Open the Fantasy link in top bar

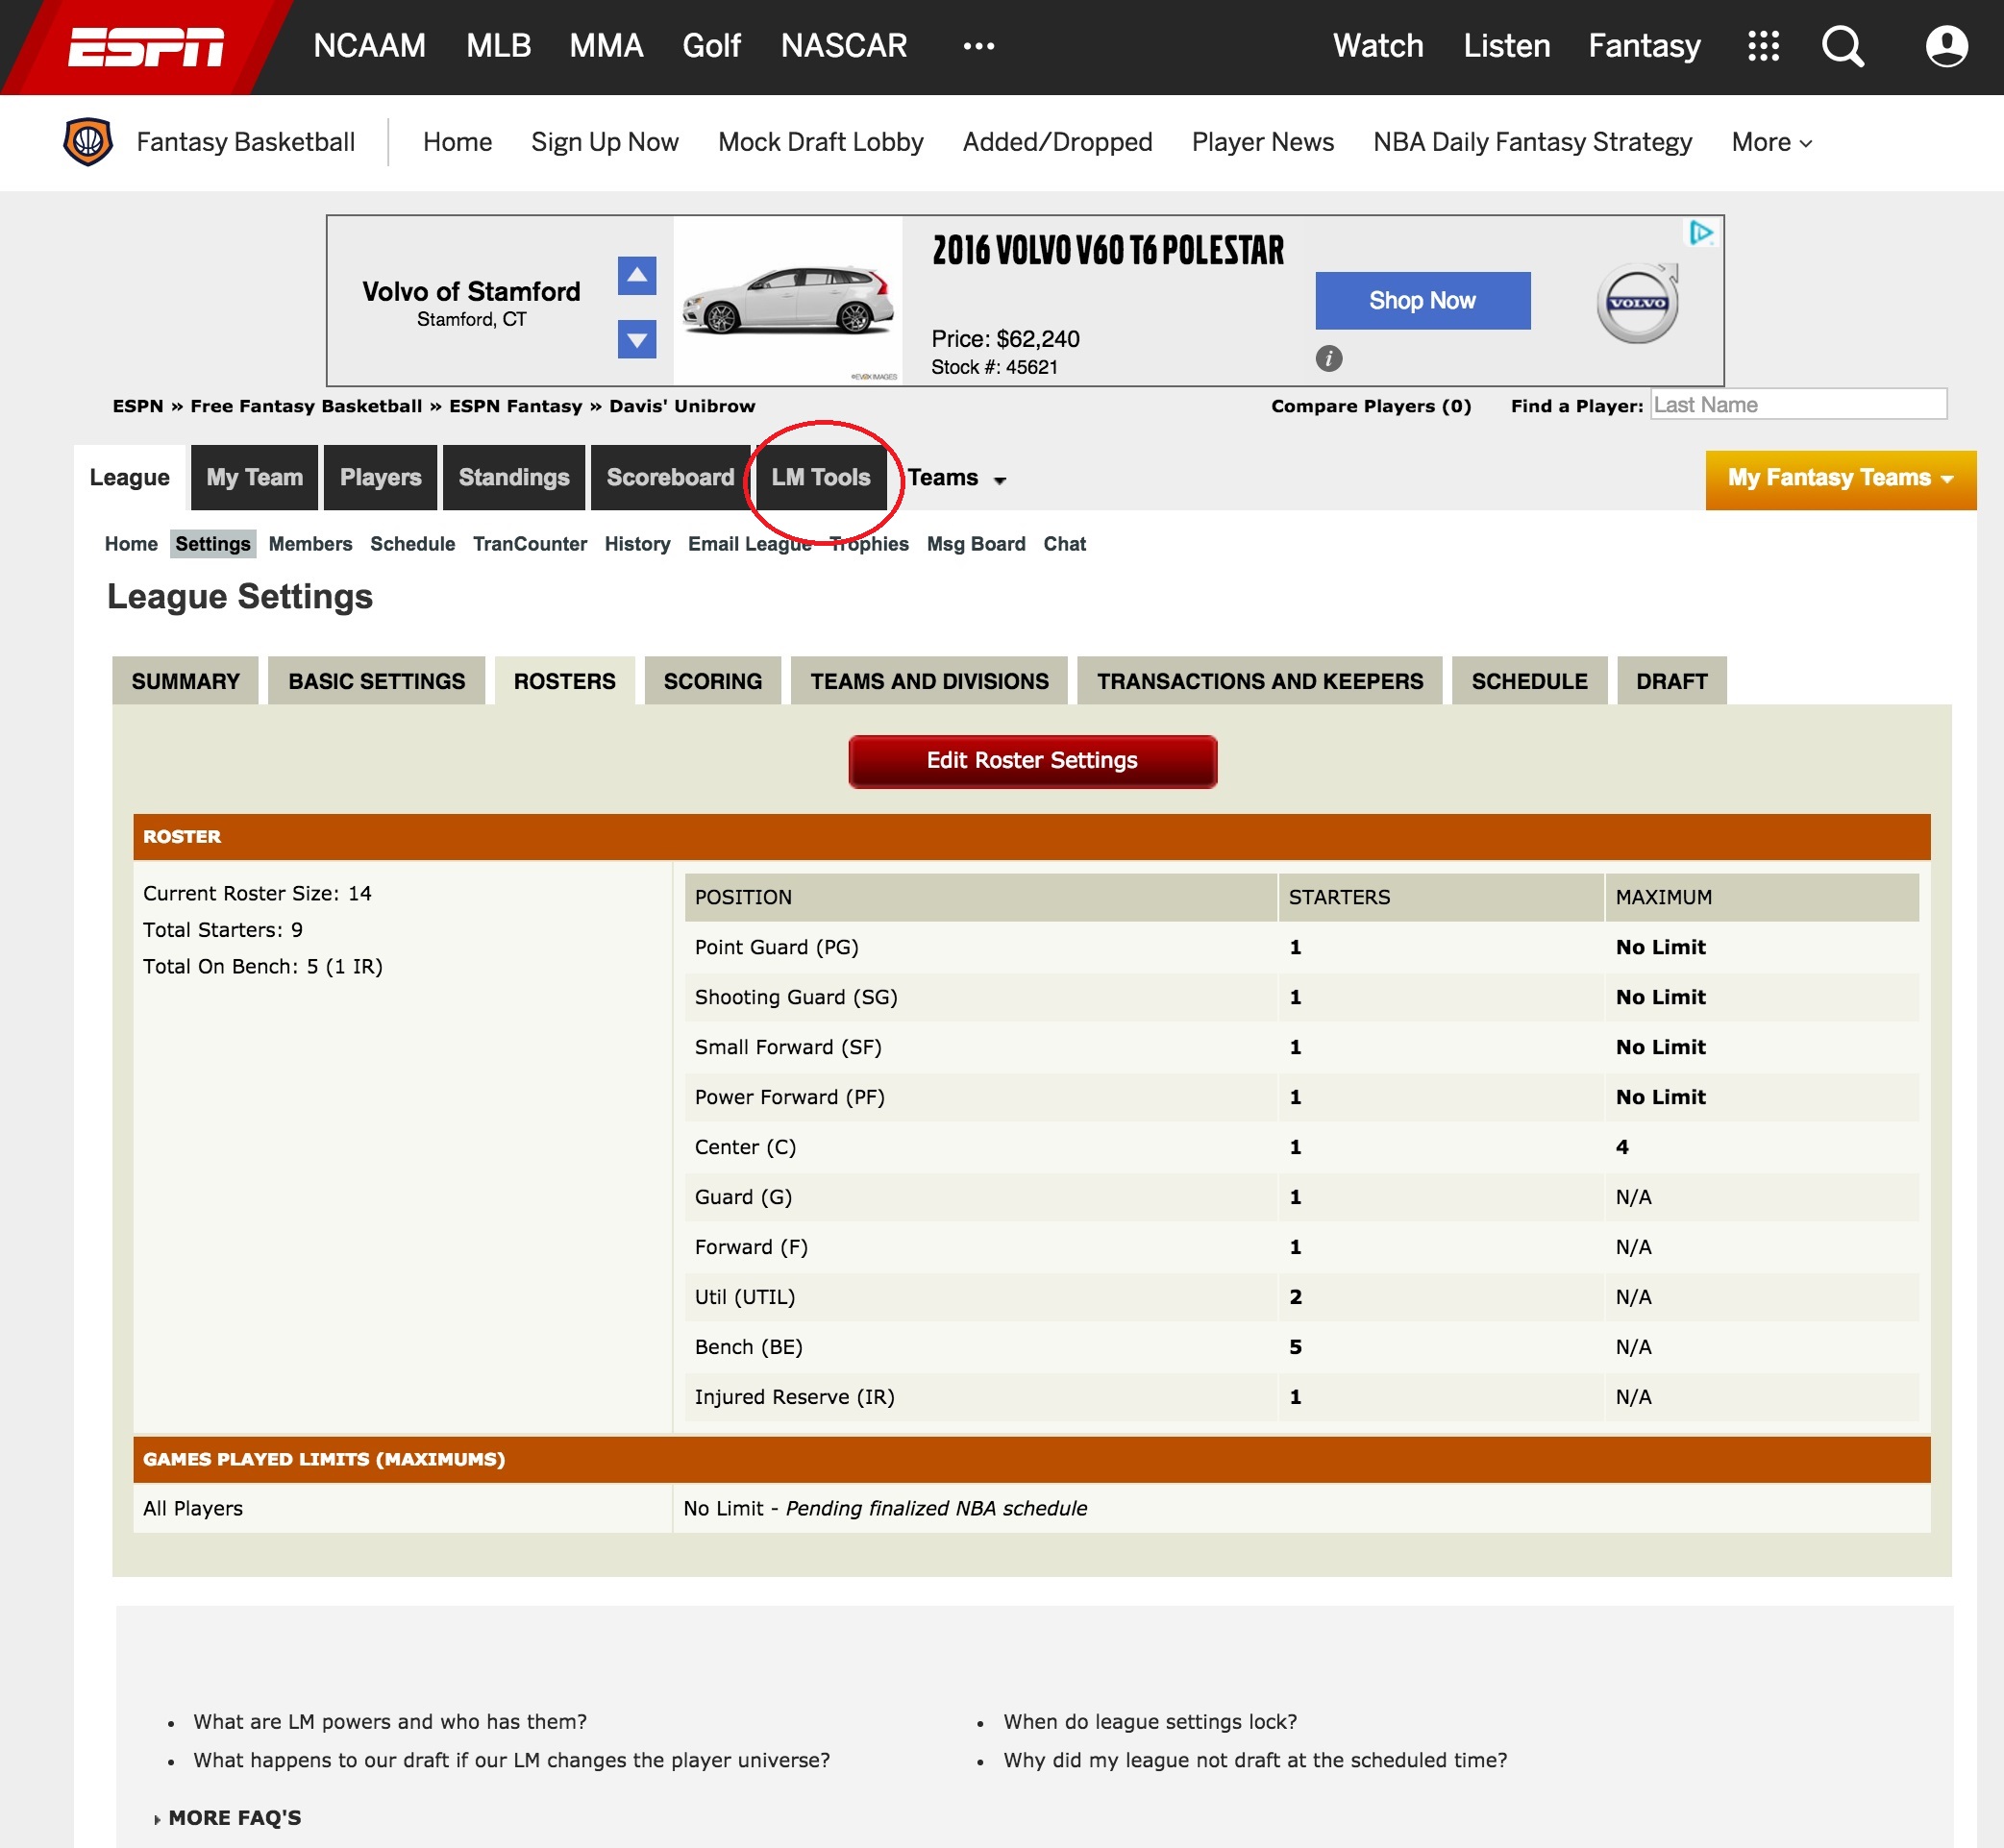coord(1644,46)
